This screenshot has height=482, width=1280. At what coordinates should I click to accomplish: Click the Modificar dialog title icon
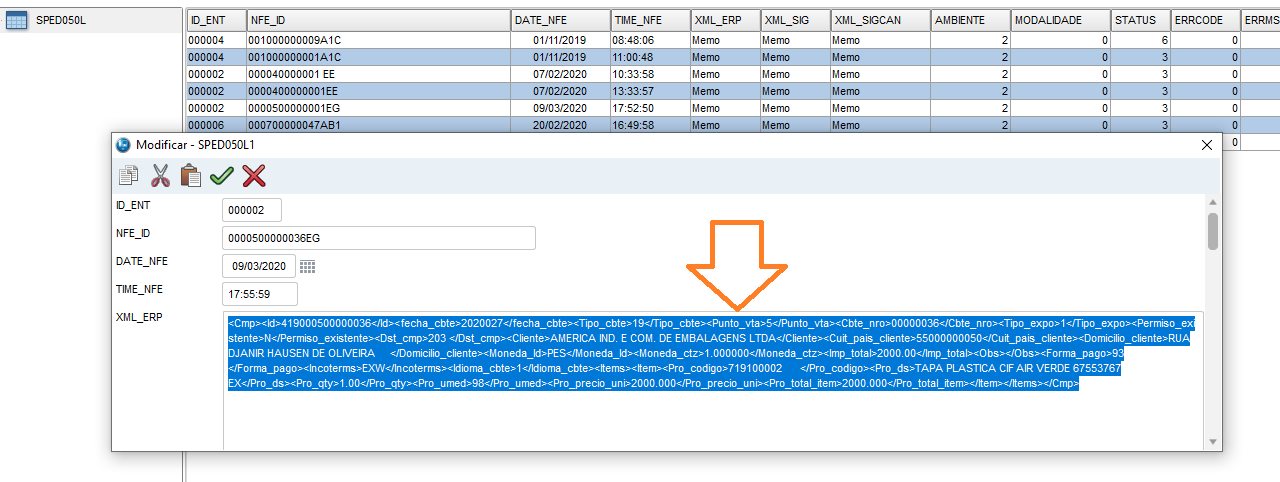[x=124, y=144]
